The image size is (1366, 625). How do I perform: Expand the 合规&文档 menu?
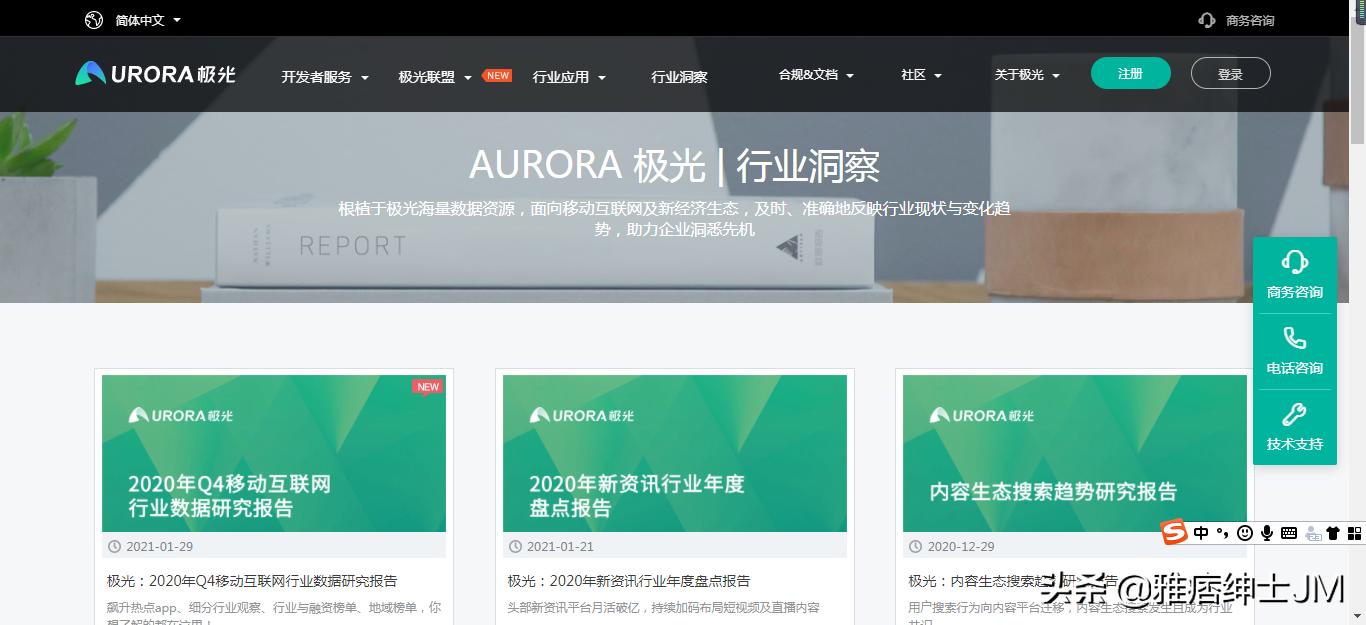(x=808, y=75)
